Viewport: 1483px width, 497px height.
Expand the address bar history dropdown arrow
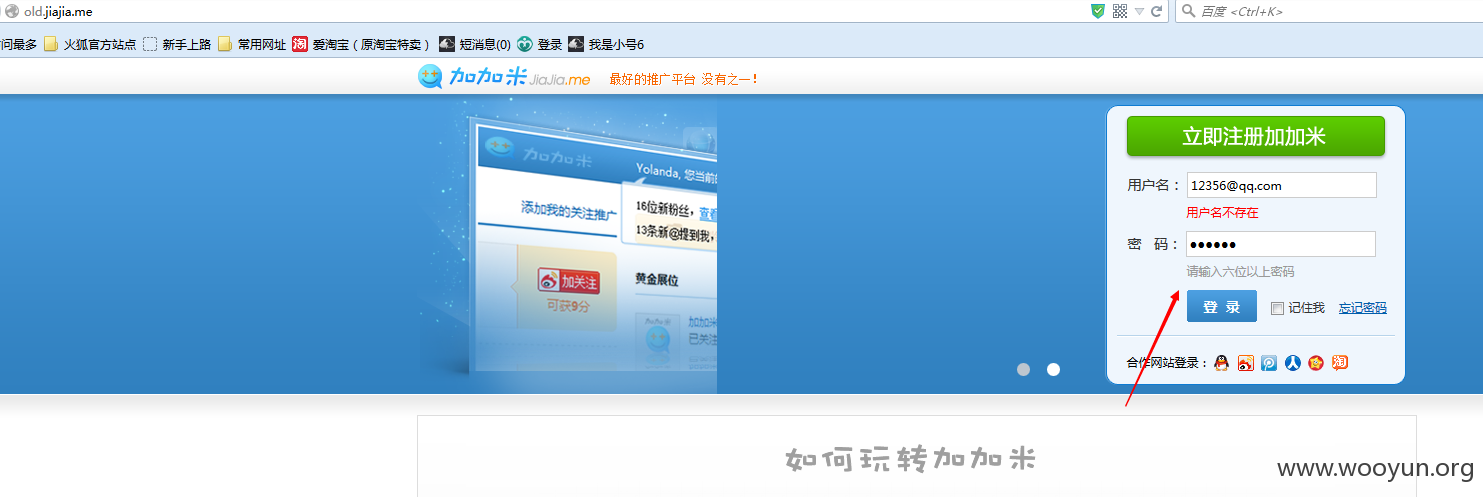coord(1139,11)
